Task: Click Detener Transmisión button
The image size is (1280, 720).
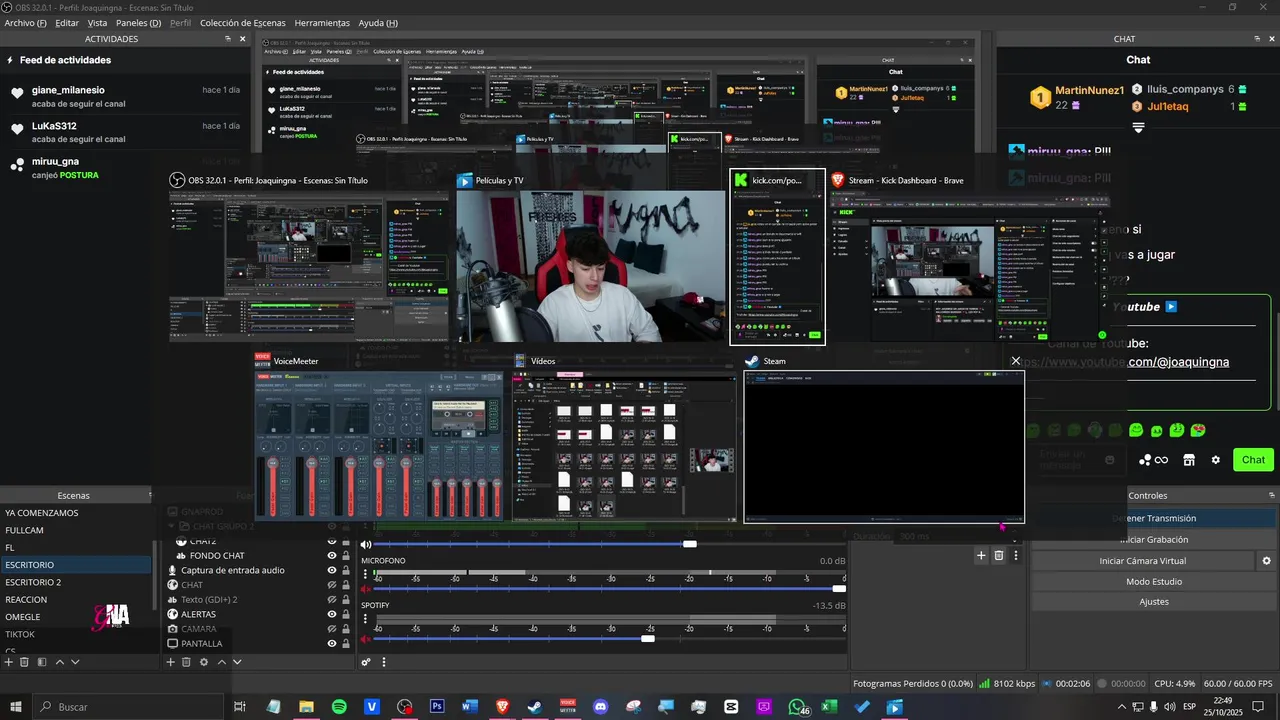Action: coord(1154,518)
